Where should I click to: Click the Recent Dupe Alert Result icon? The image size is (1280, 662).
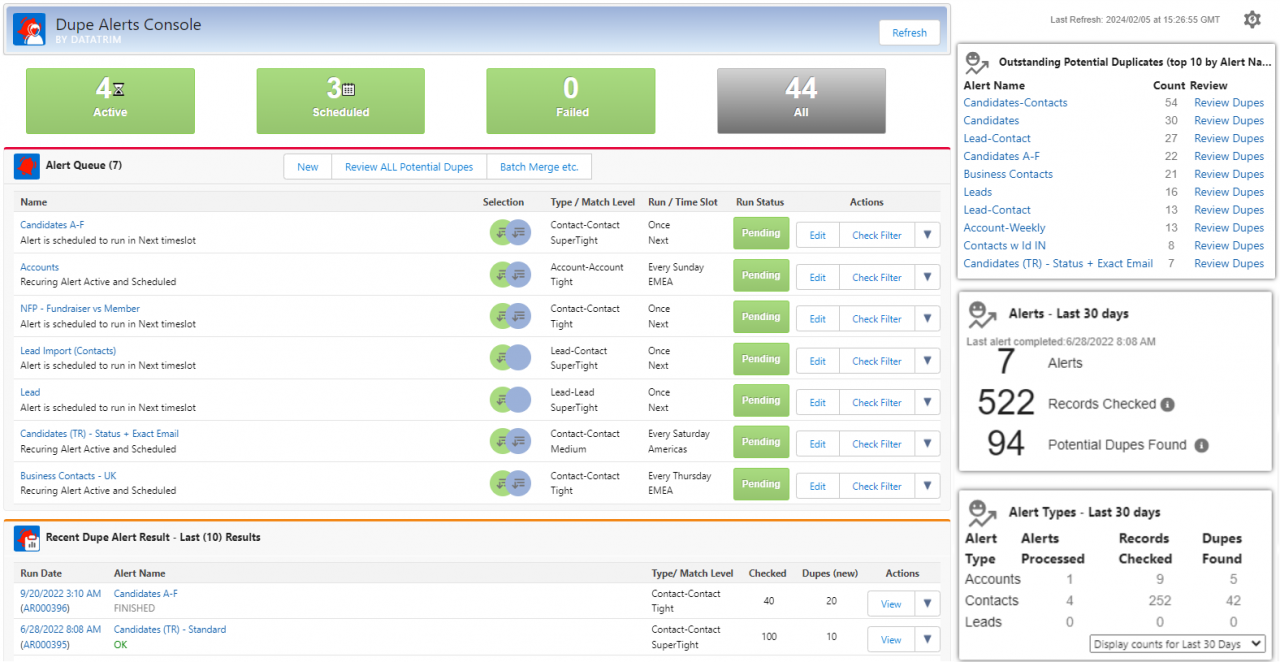click(x=27, y=538)
